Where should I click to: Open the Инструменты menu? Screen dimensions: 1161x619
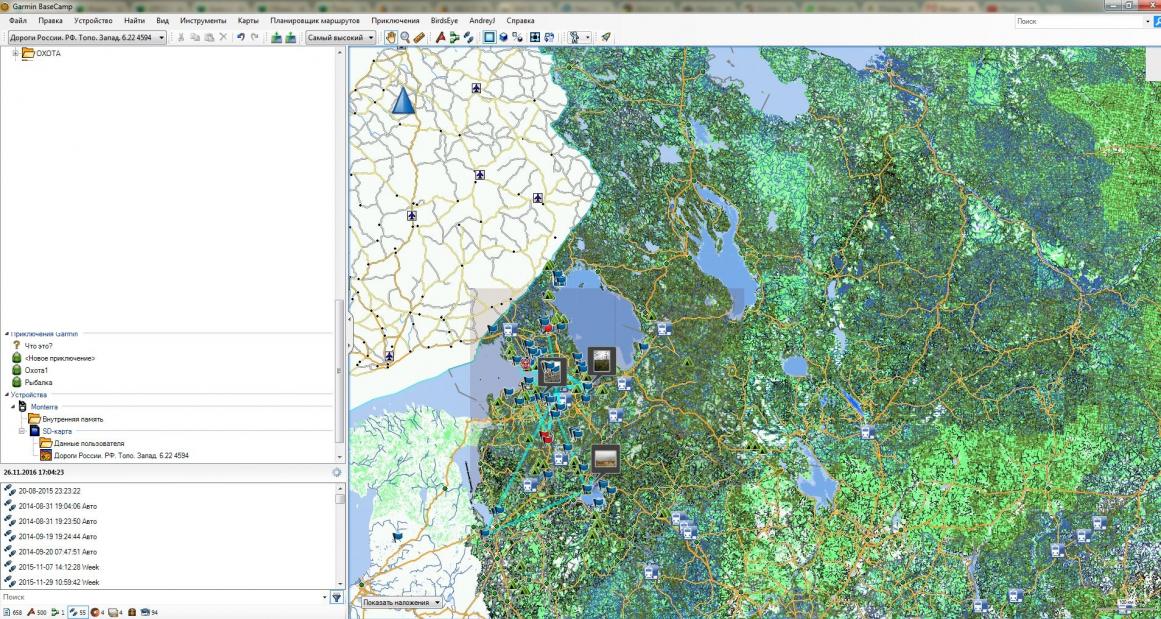pos(203,20)
